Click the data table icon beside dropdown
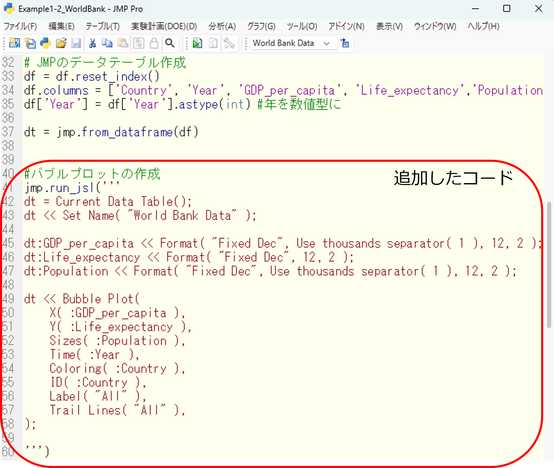Image resolution: width=554 pixels, height=468 pixels. [345, 43]
